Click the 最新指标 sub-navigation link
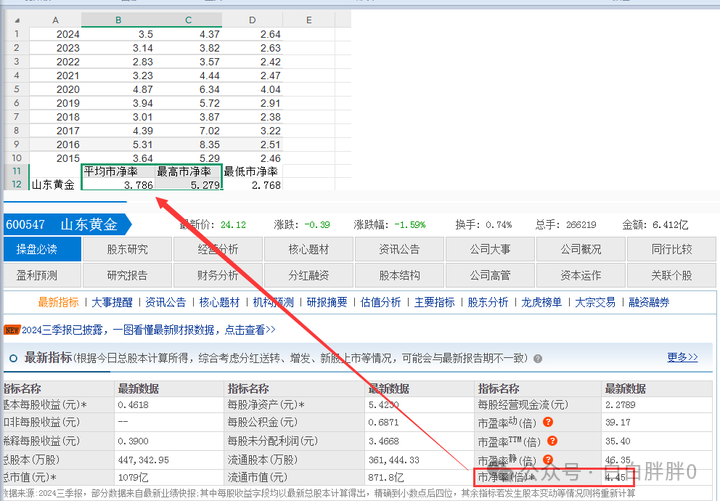This screenshot has height=501, width=720. [58, 302]
